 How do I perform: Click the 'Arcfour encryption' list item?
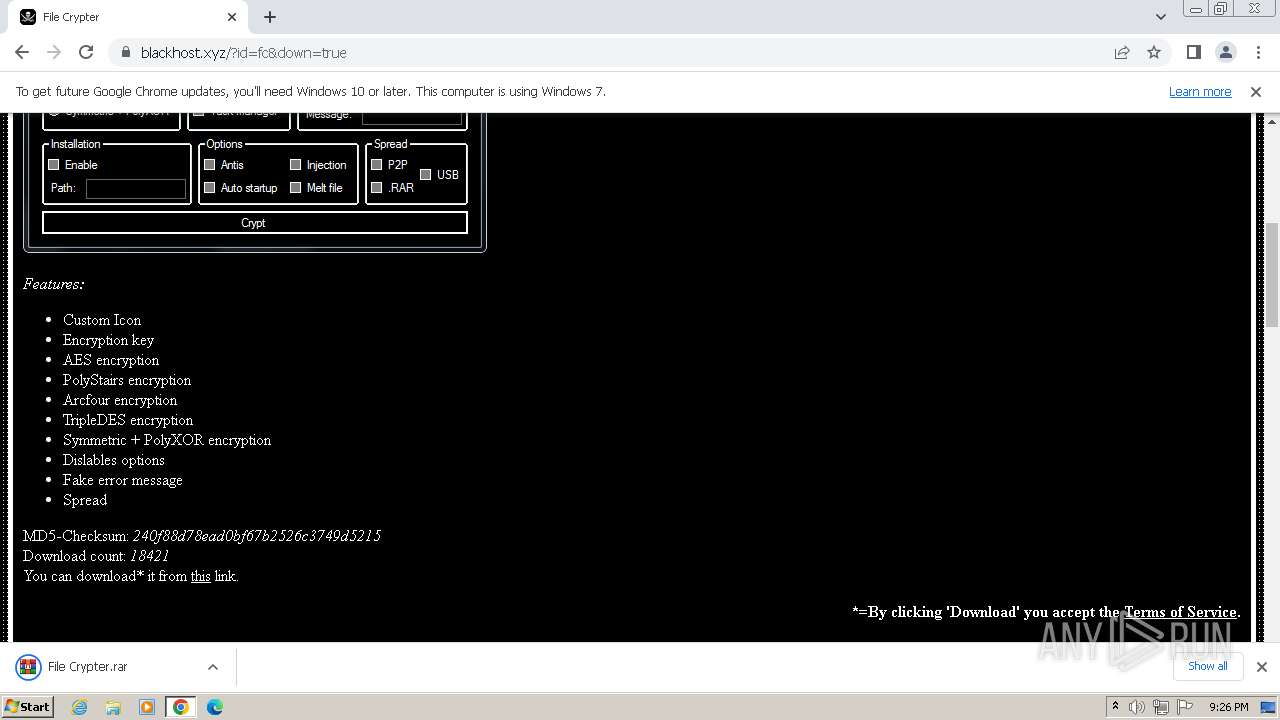coord(120,400)
